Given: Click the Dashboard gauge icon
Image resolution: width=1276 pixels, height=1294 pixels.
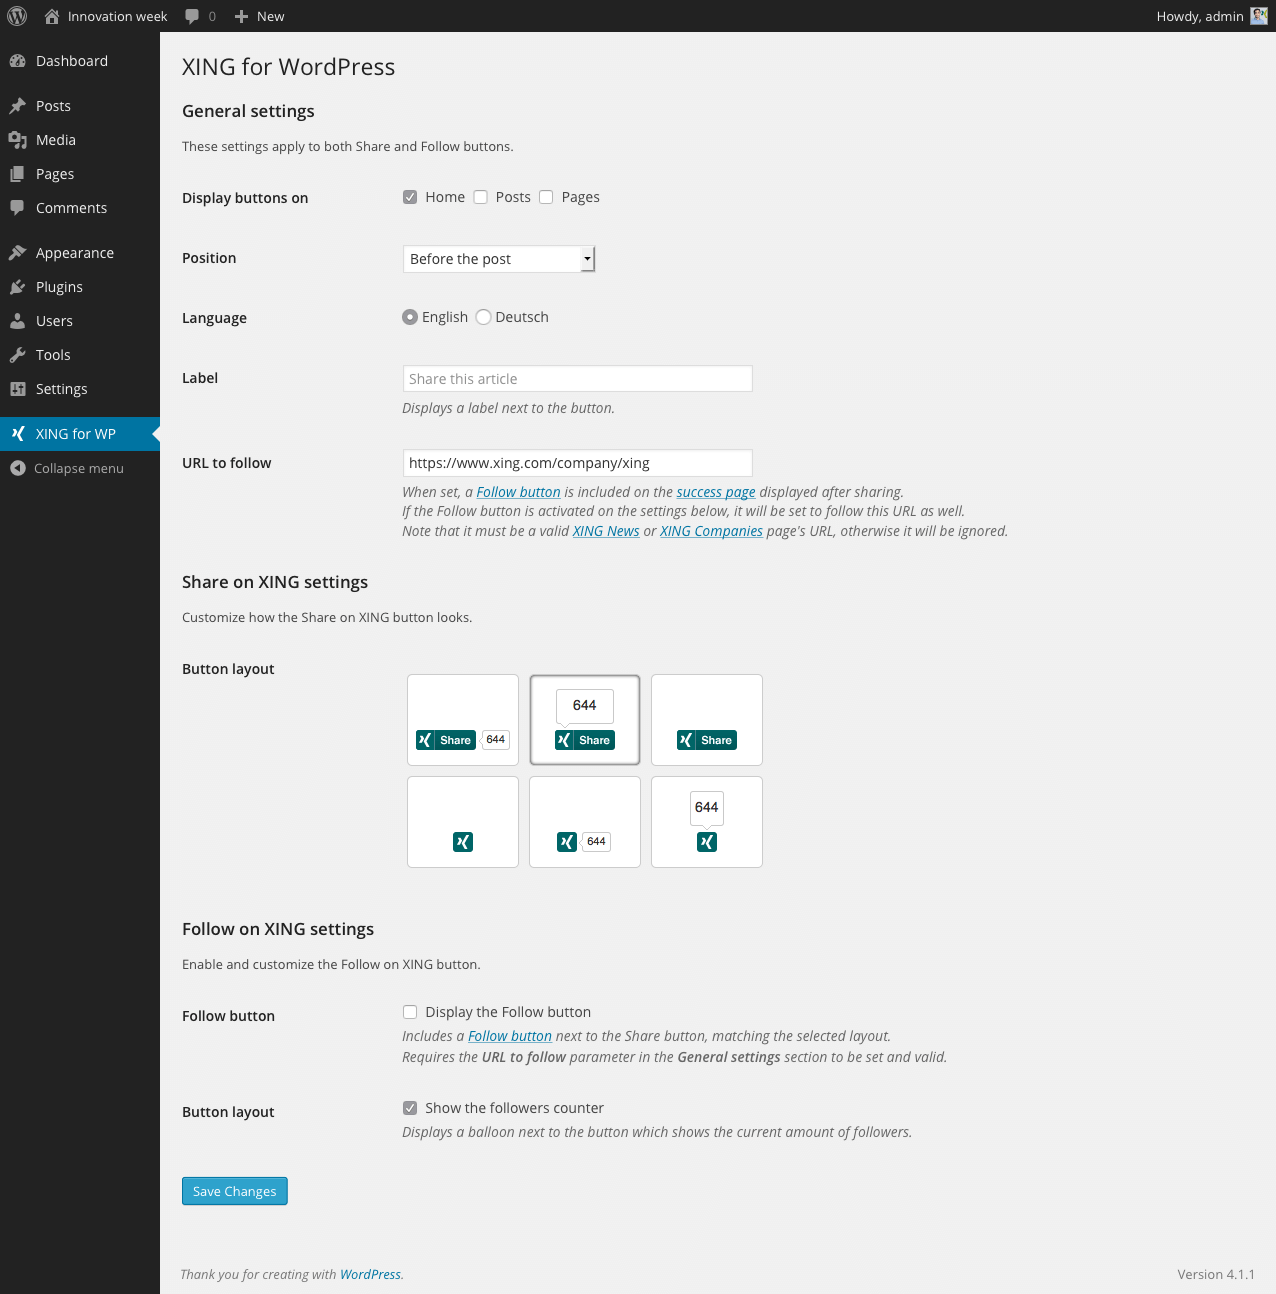Looking at the screenshot, I should click(17, 61).
